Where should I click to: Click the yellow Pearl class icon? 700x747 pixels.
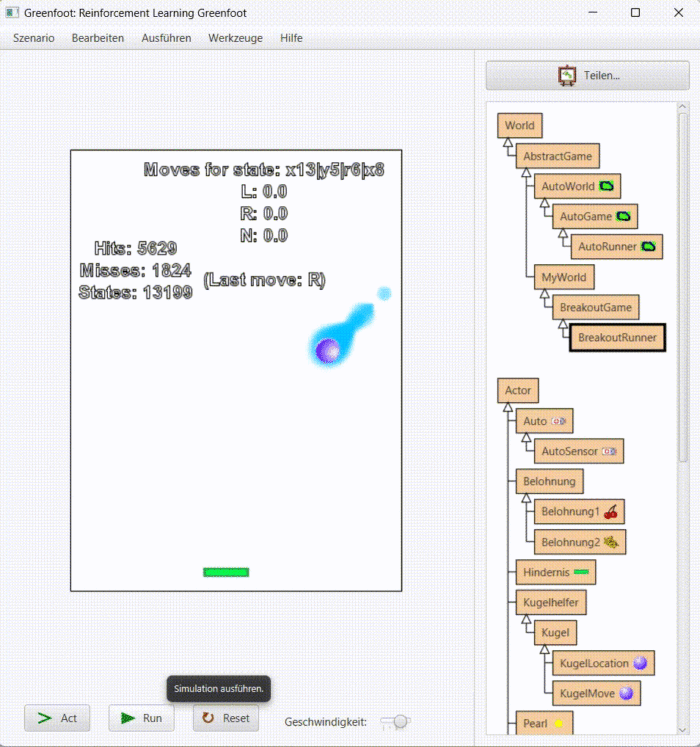[558, 723]
